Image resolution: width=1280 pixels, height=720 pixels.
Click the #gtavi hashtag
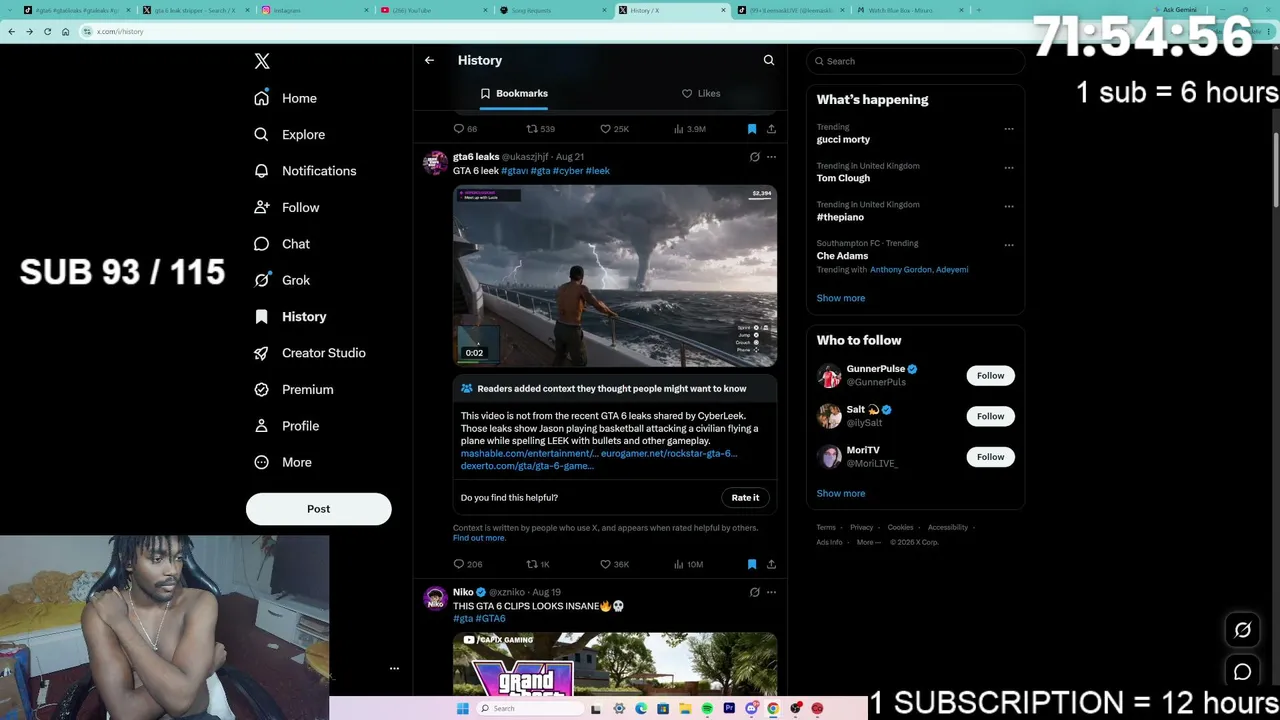515,171
